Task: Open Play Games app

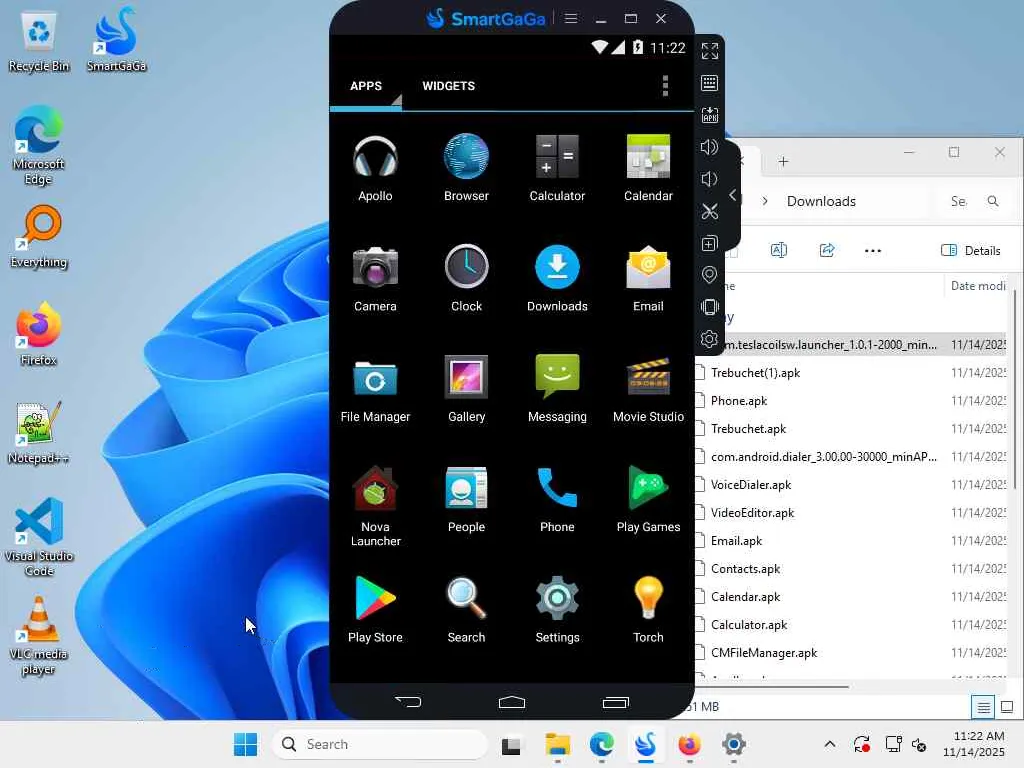Action: pos(648,499)
